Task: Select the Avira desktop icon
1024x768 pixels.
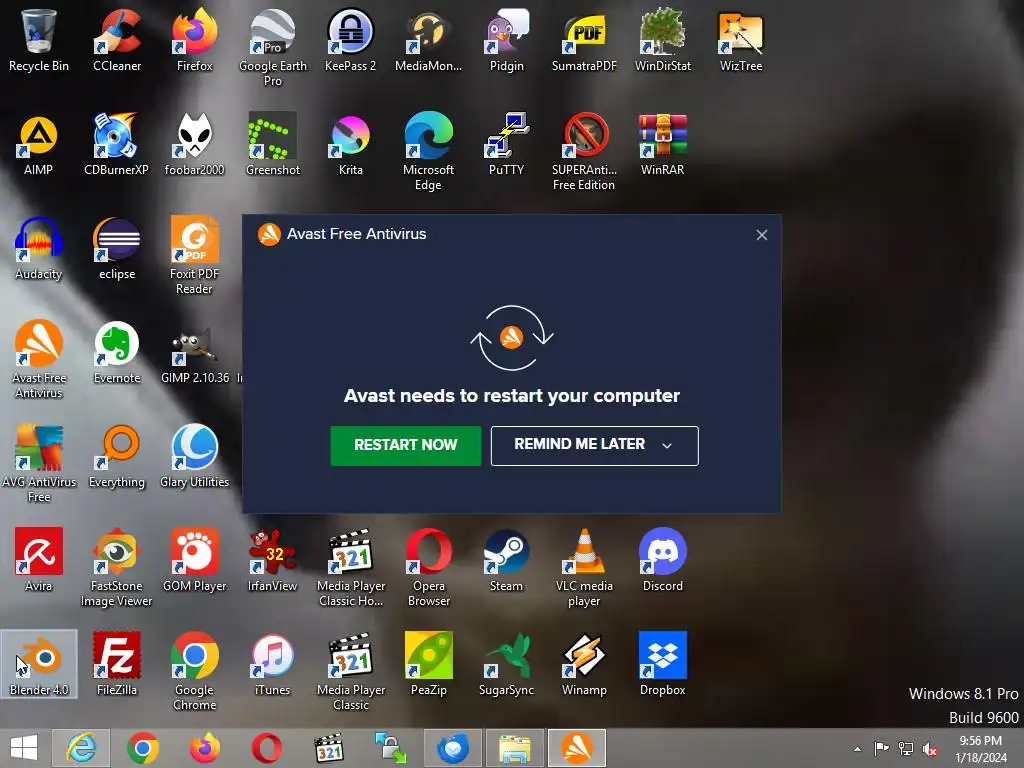Action: point(39,560)
